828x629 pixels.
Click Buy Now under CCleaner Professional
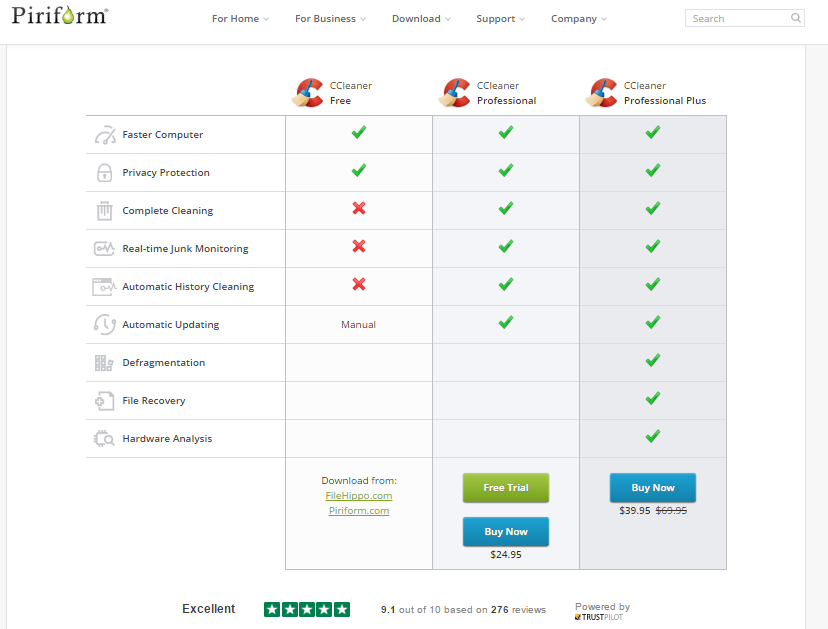[x=506, y=531]
